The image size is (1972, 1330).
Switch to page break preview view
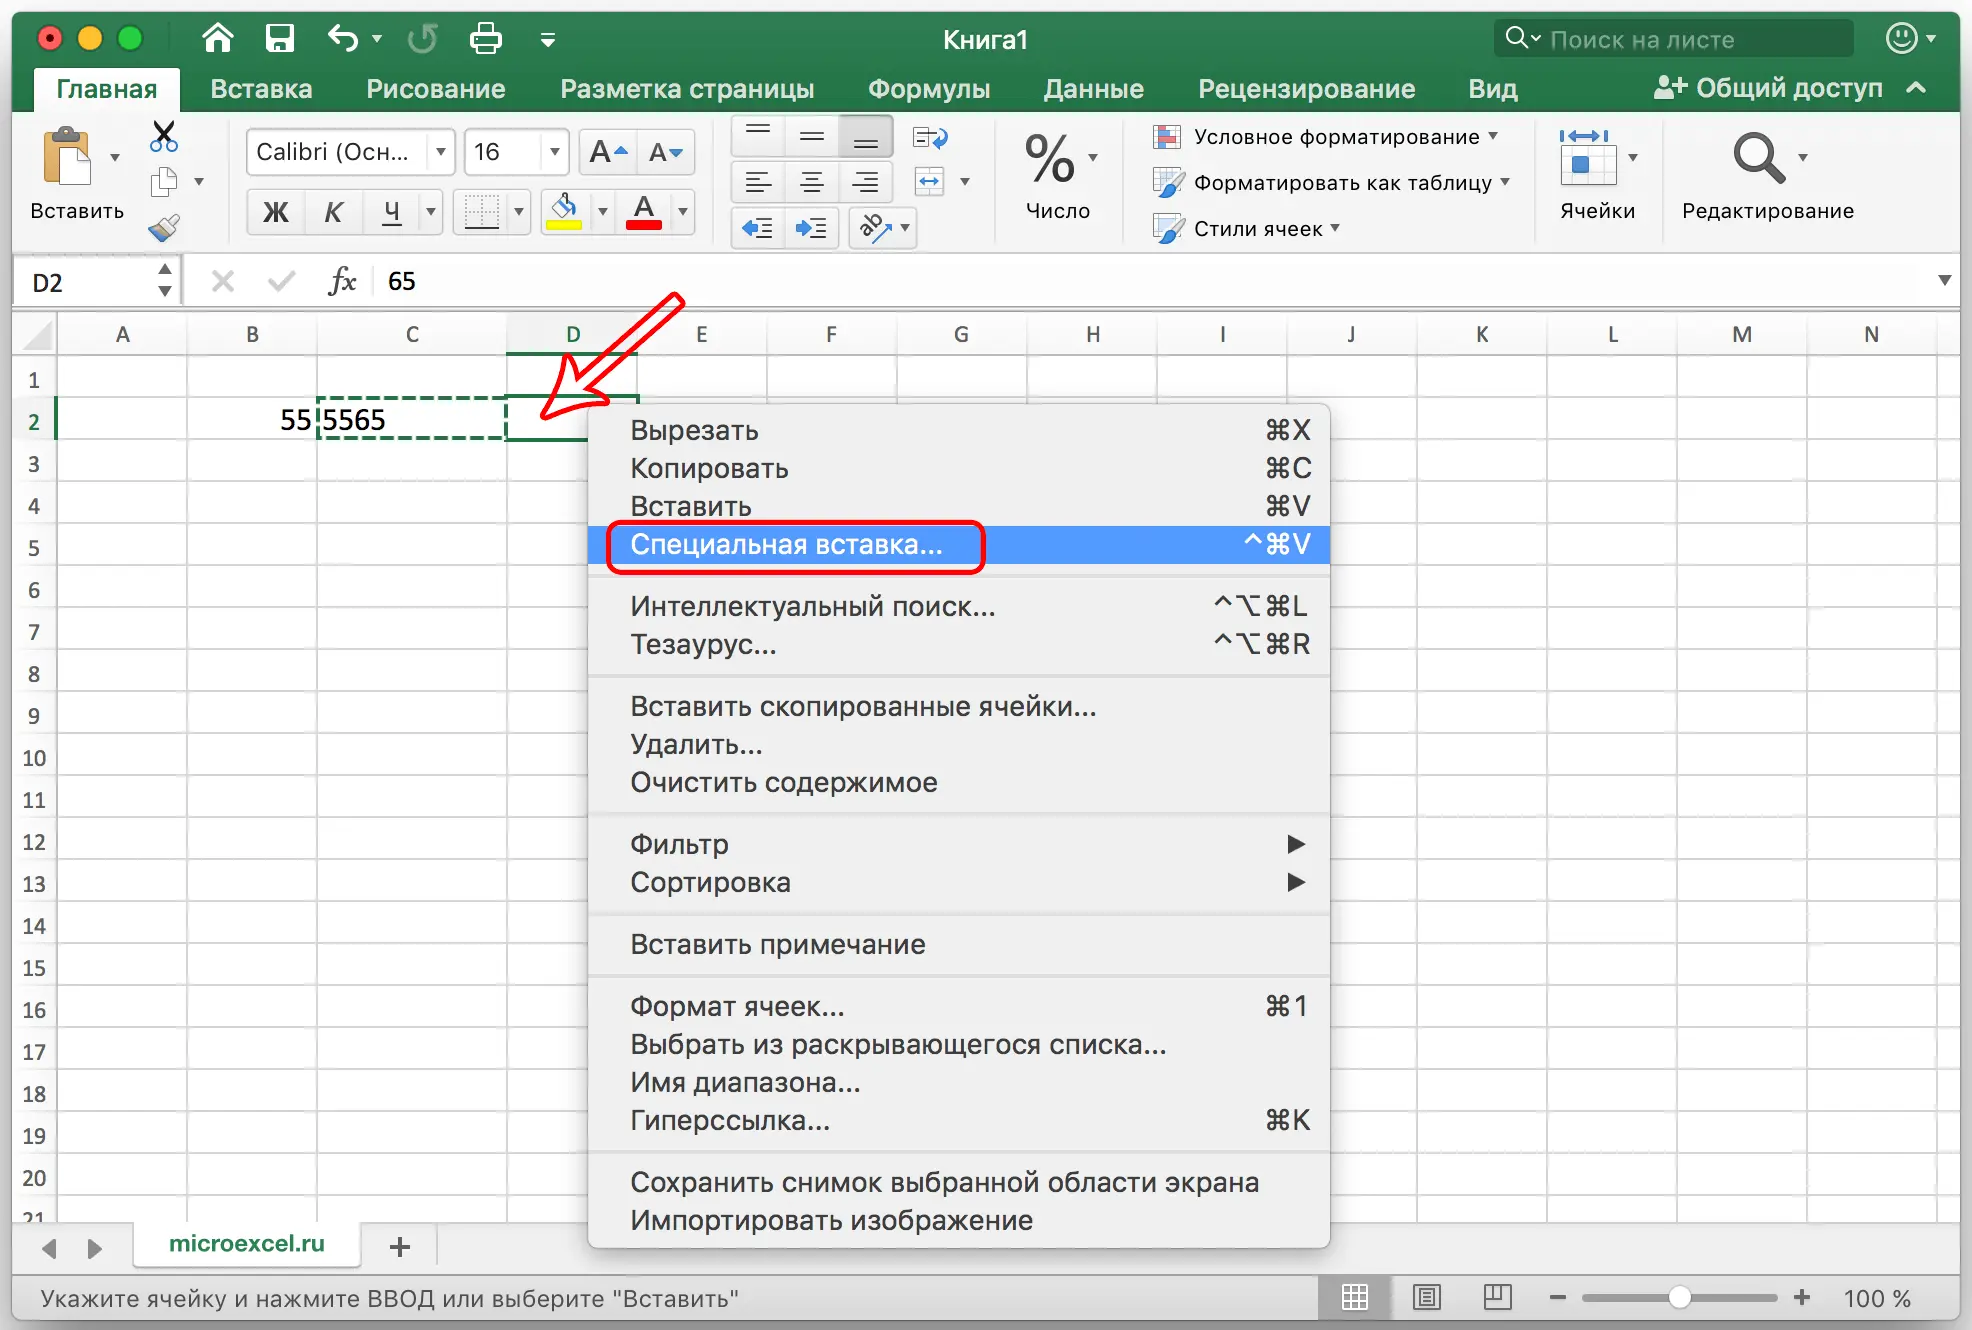1497,1298
